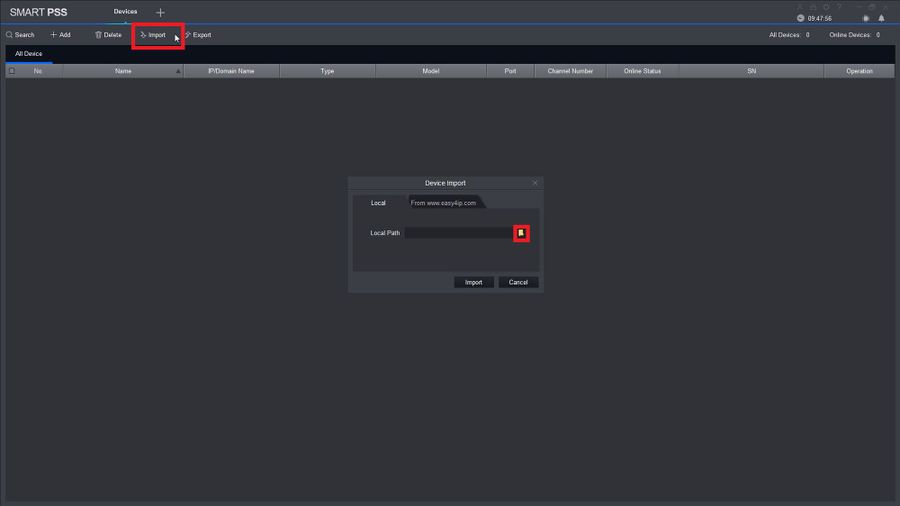This screenshot has width=900, height=506.
Task: Click the Import toolbar button
Action: (x=153, y=35)
